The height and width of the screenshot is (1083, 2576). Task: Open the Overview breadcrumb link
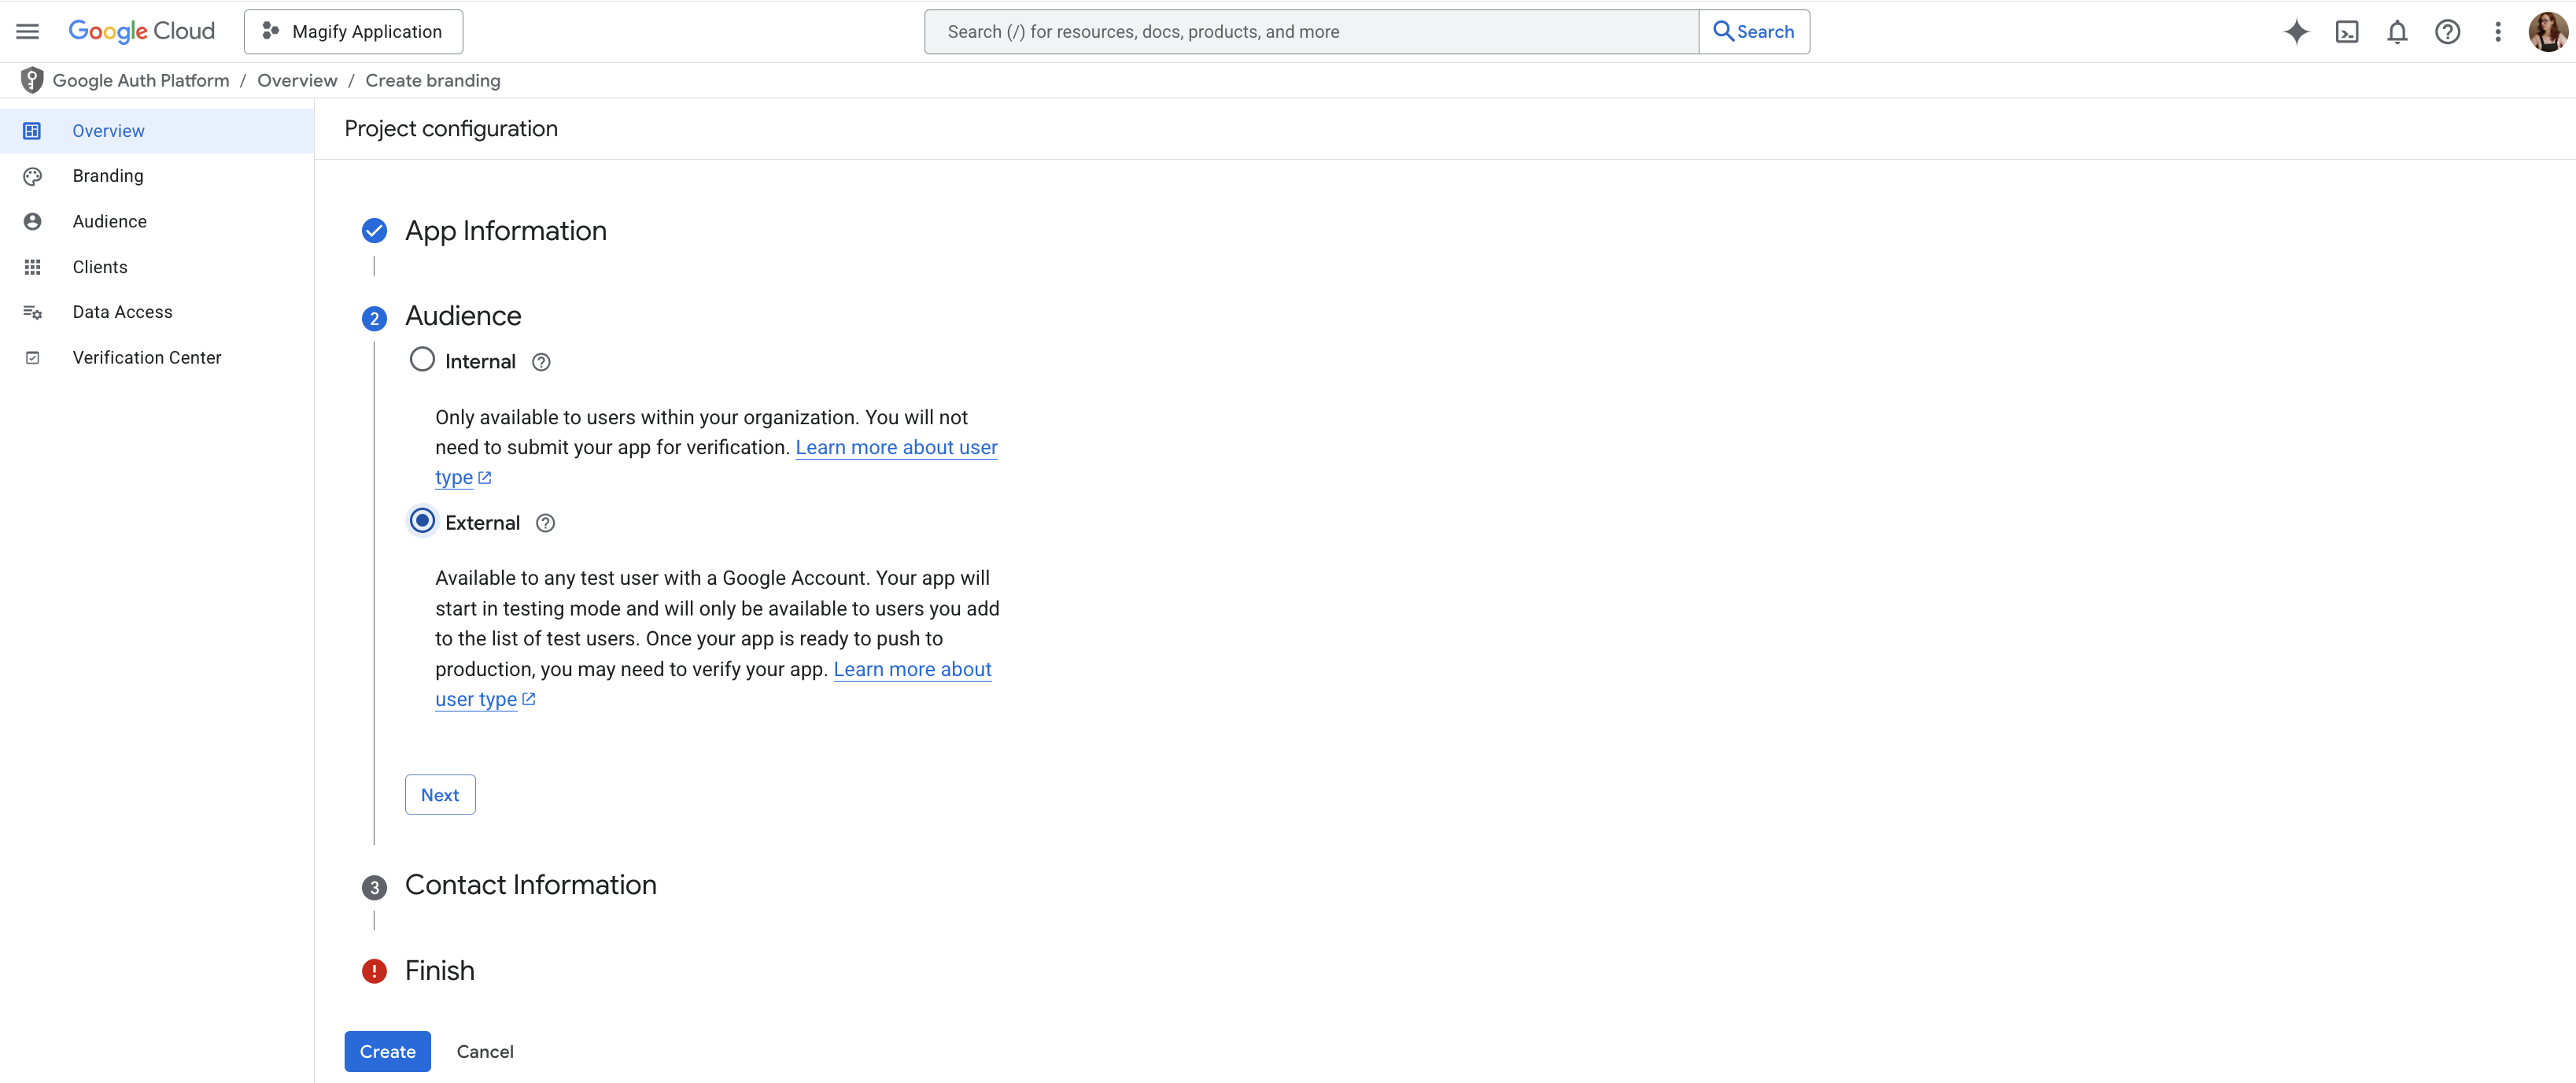296,80
